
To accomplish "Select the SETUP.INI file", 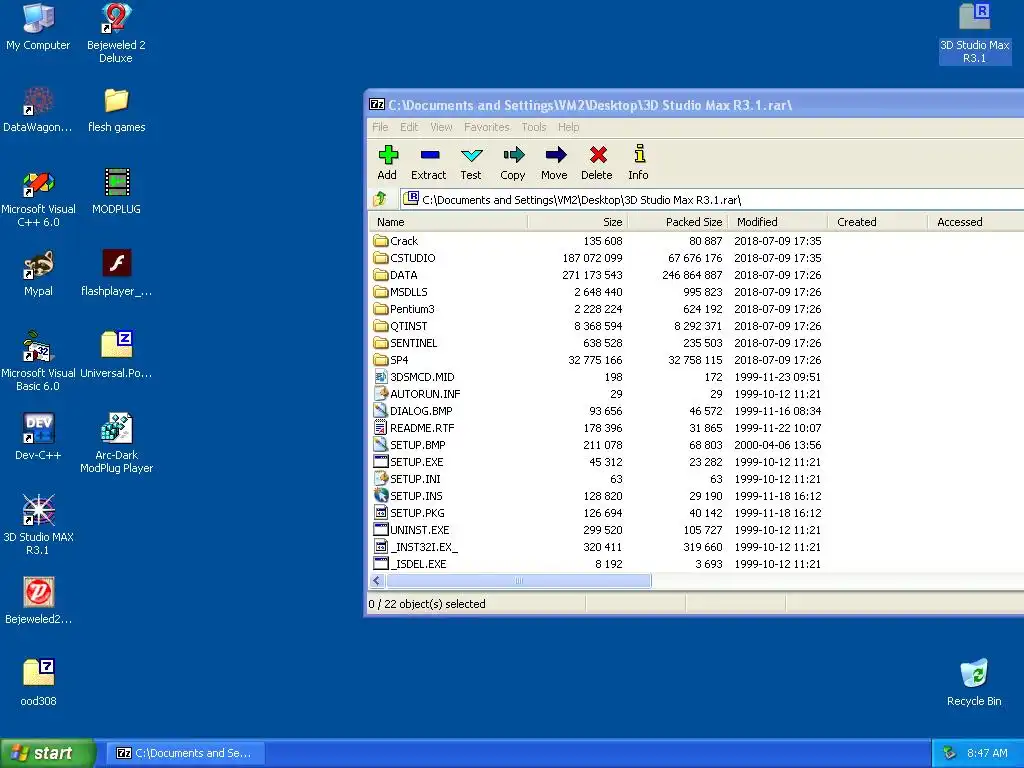I will [407, 479].
